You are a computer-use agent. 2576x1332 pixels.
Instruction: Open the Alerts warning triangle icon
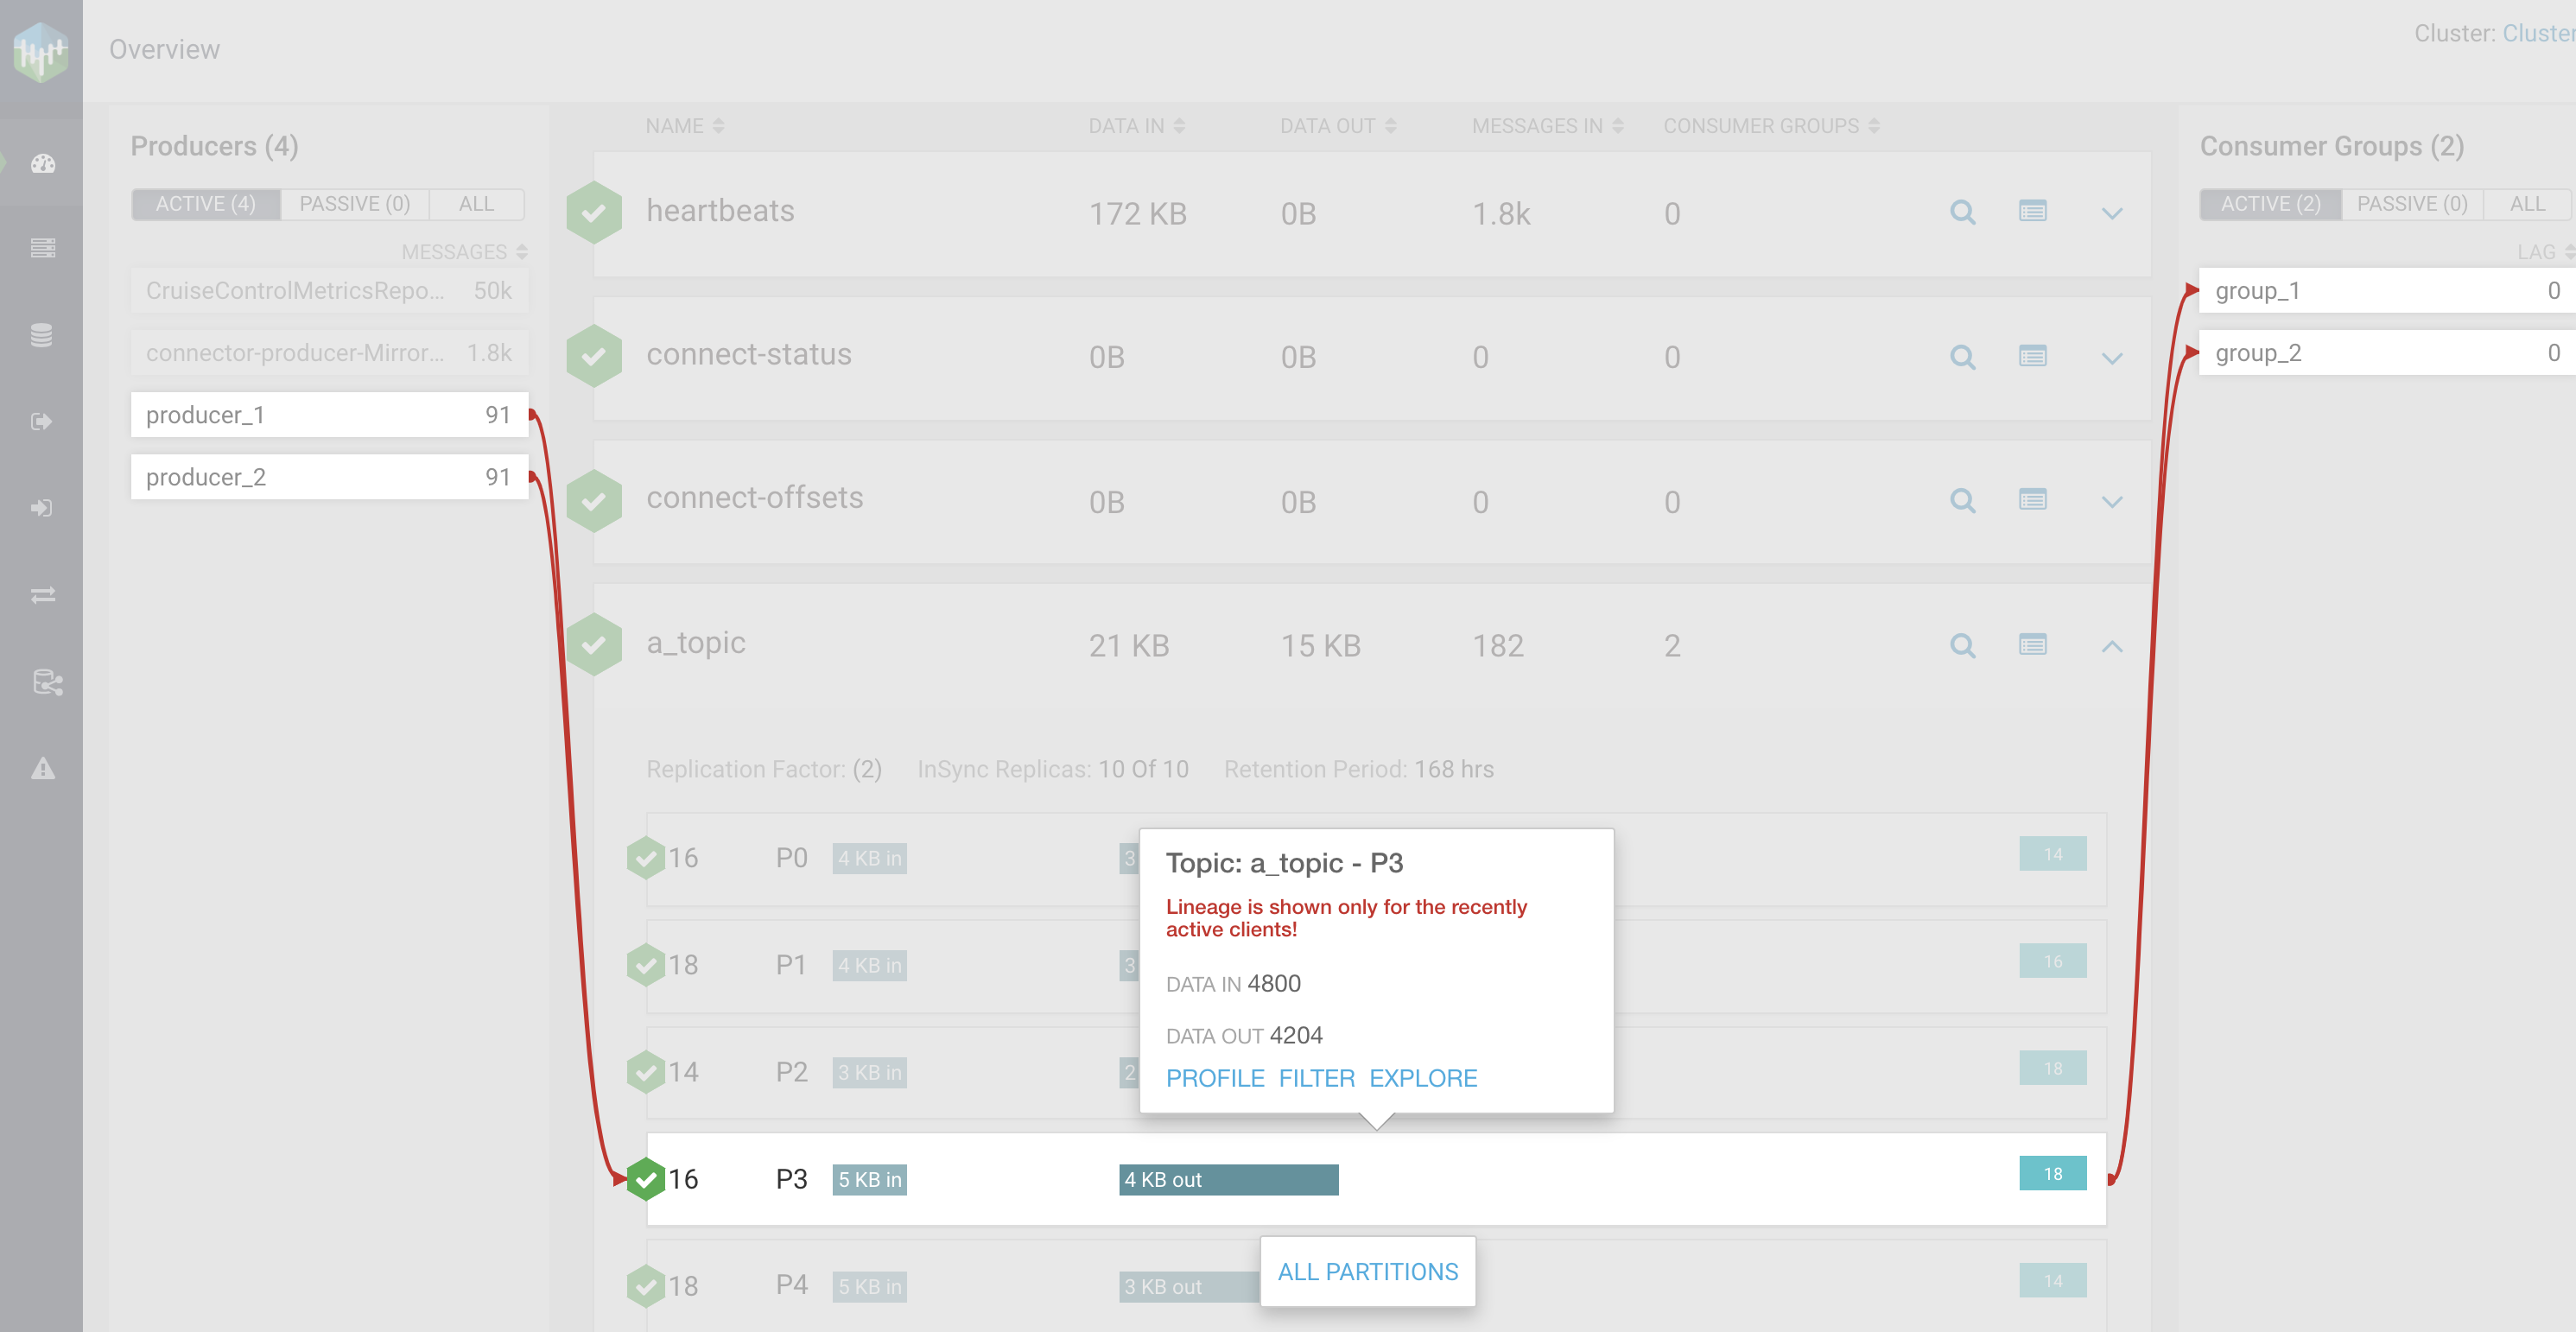click(42, 768)
